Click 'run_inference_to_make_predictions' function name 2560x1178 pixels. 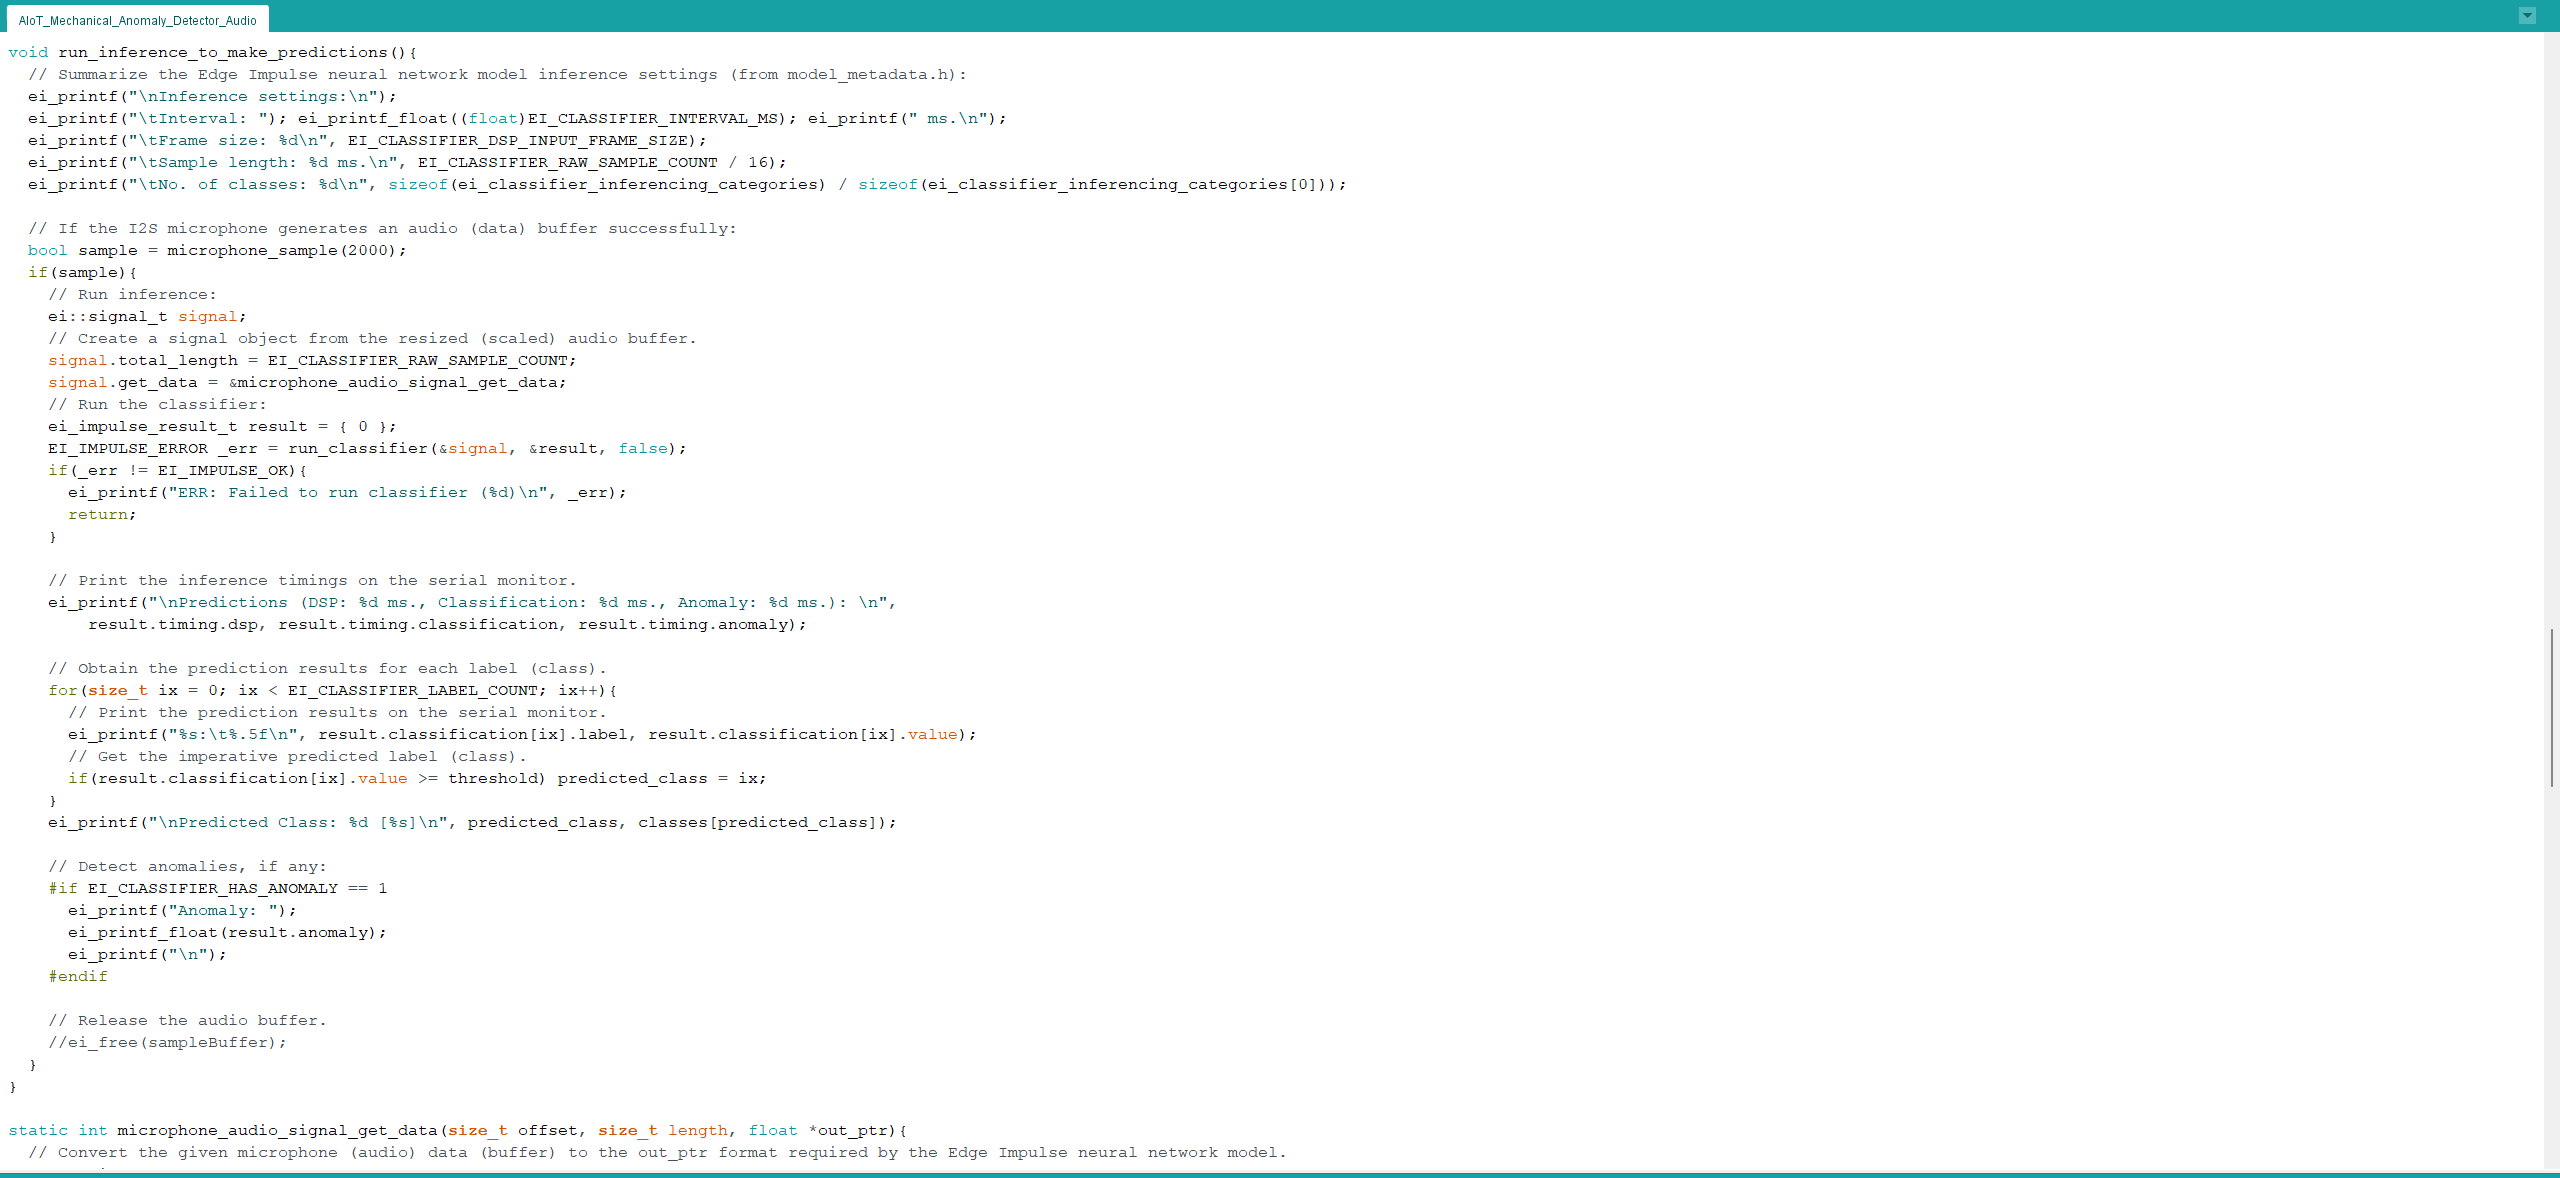223,52
